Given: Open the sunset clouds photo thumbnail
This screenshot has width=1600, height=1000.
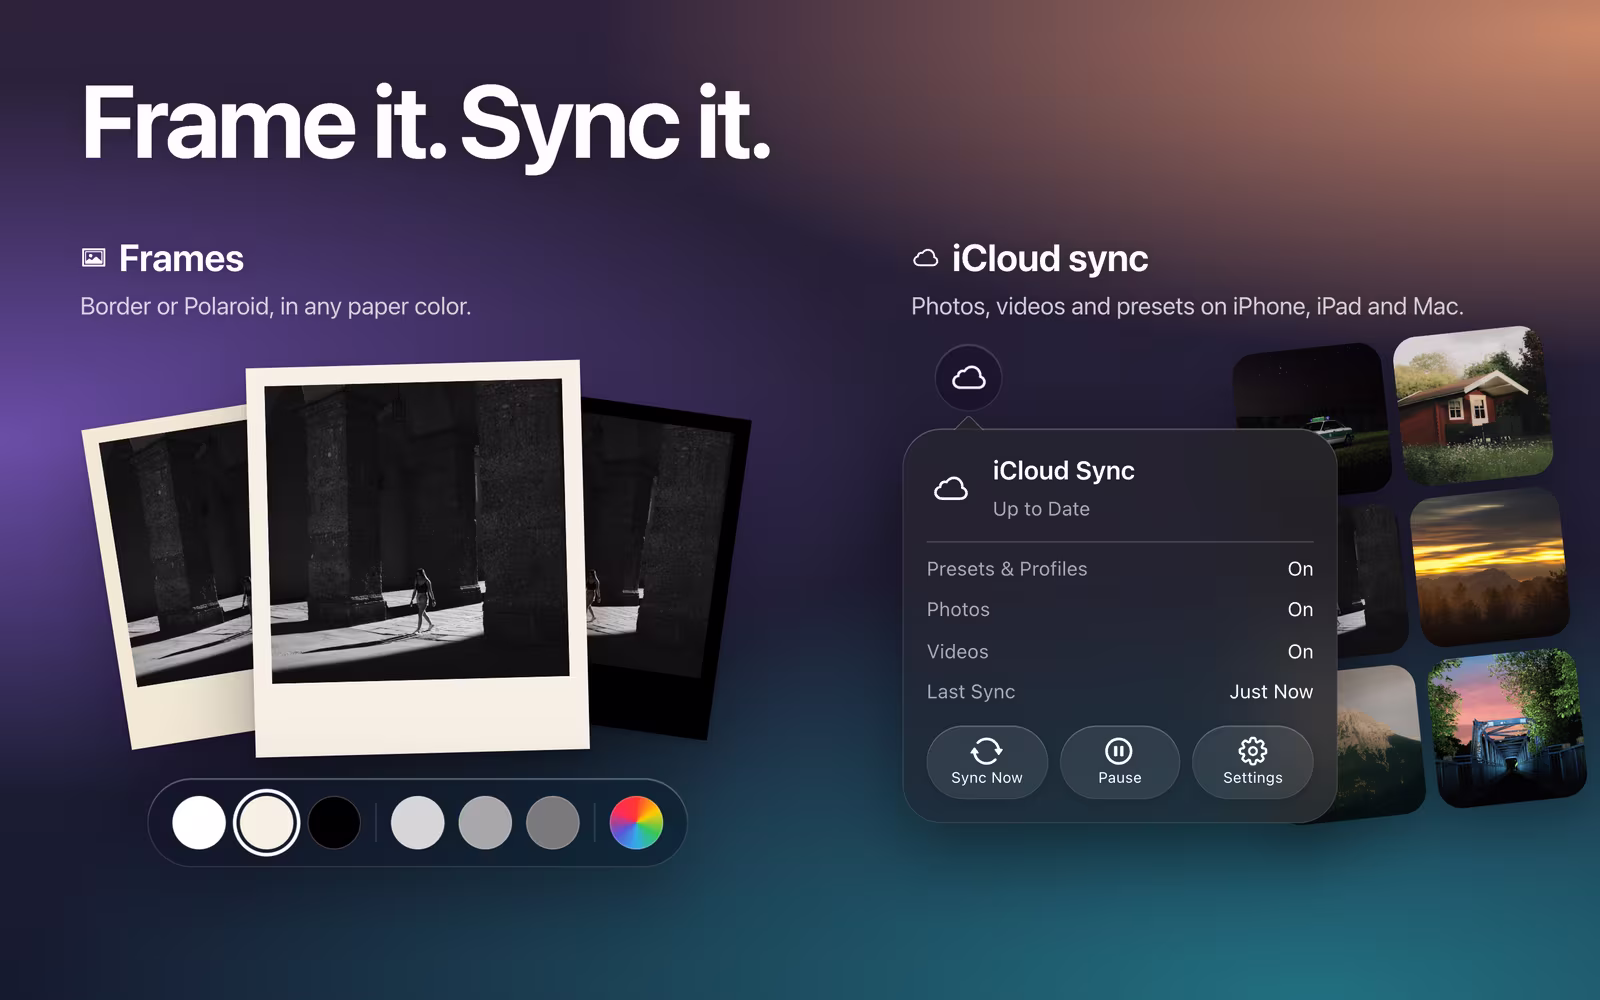Looking at the screenshot, I should click(x=1488, y=567).
